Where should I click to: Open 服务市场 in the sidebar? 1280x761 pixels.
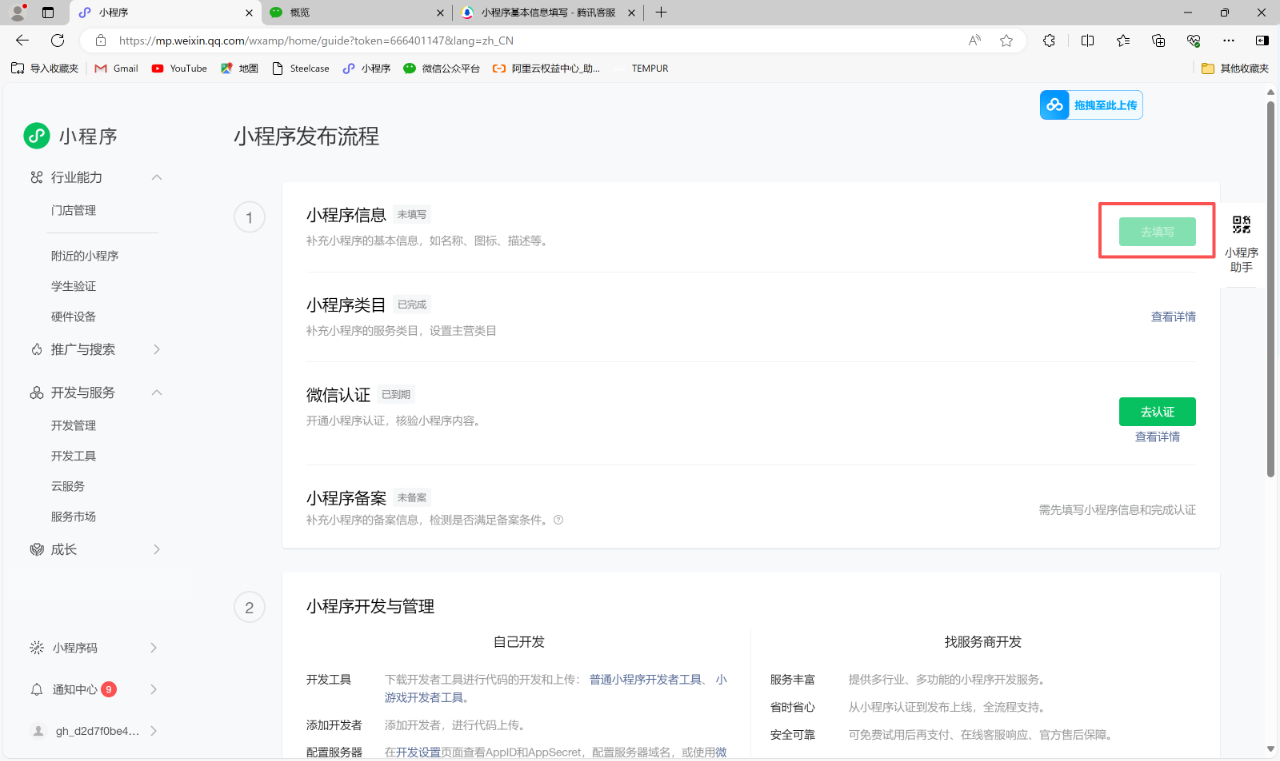[74, 517]
